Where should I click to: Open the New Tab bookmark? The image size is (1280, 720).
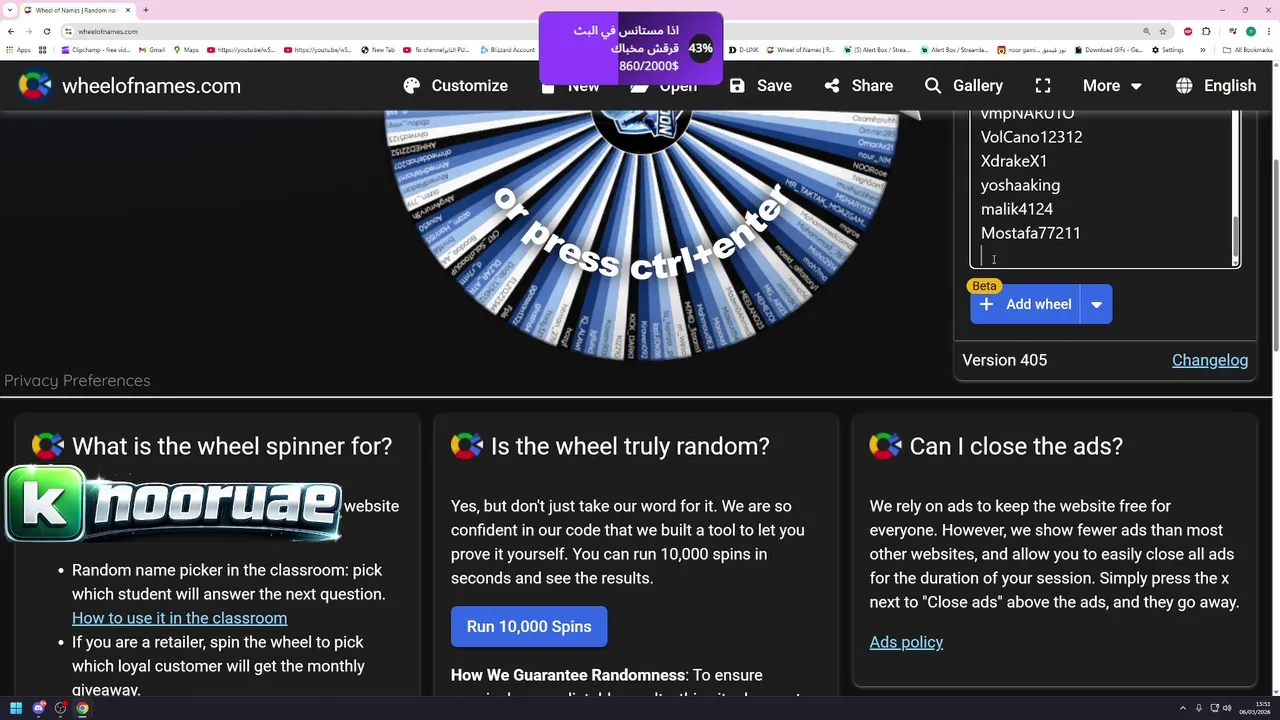378,50
